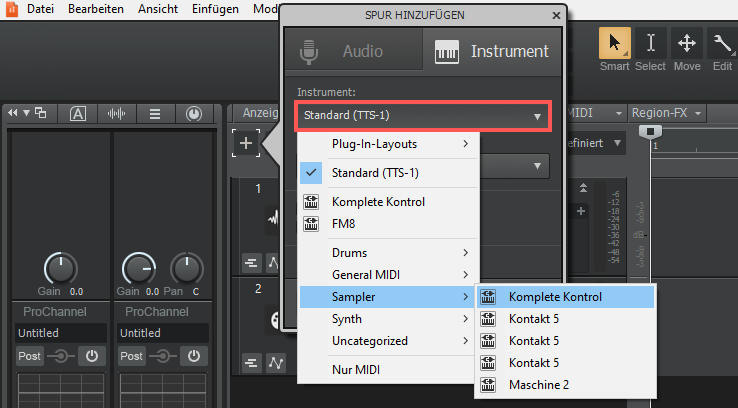The width and height of the screenshot is (738, 408).
Task: Click the inspector dock windows icon
Action: point(41,112)
